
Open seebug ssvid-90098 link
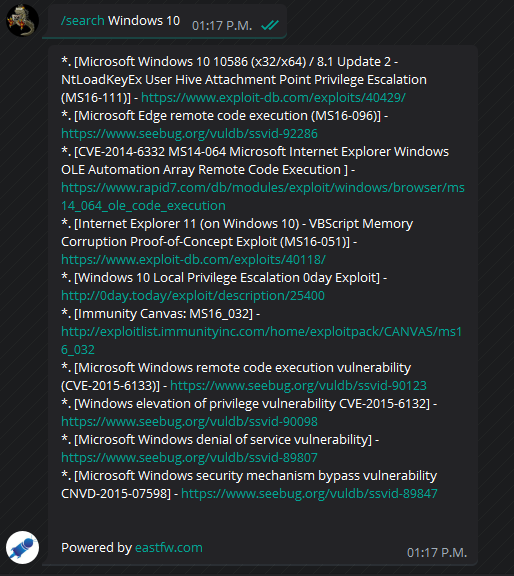(x=189, y=421)
